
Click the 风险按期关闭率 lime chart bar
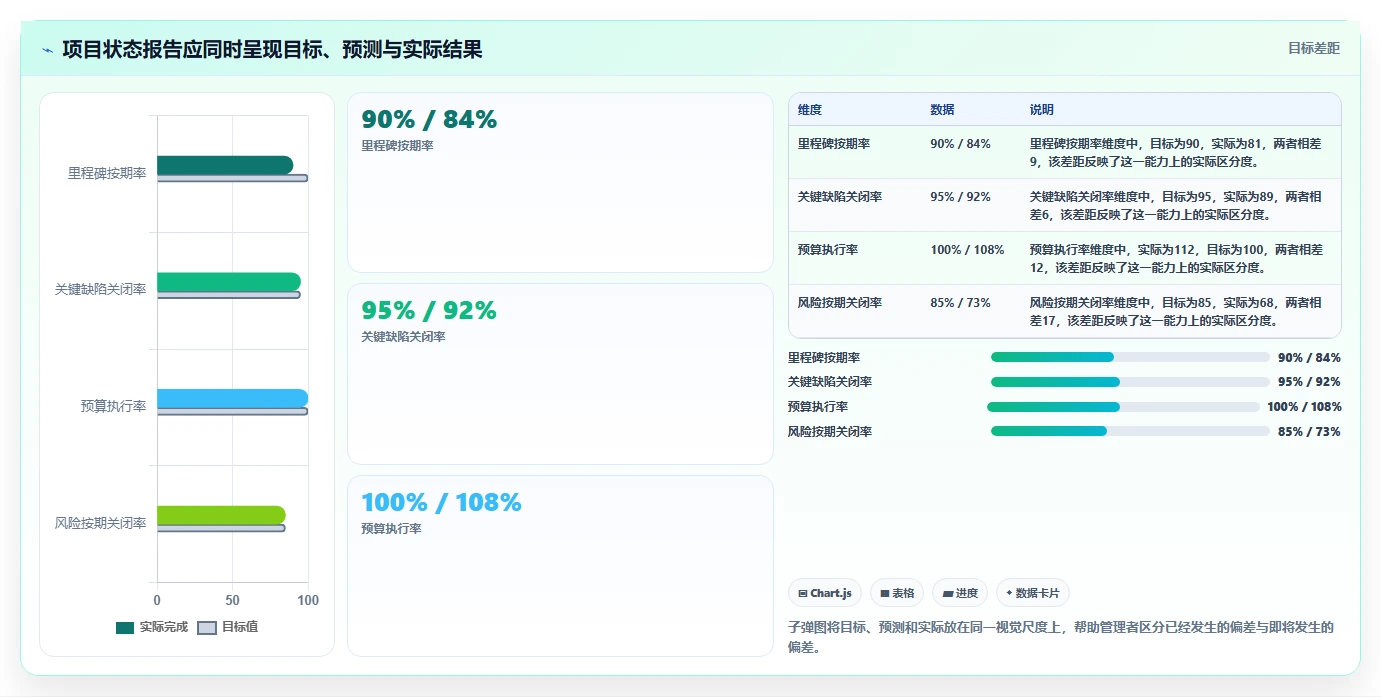click(x=221, y=515)
